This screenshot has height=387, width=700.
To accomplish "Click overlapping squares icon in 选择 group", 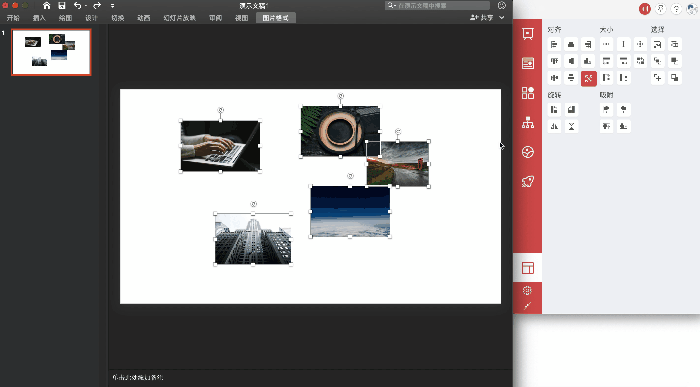I will click(675, 78).
